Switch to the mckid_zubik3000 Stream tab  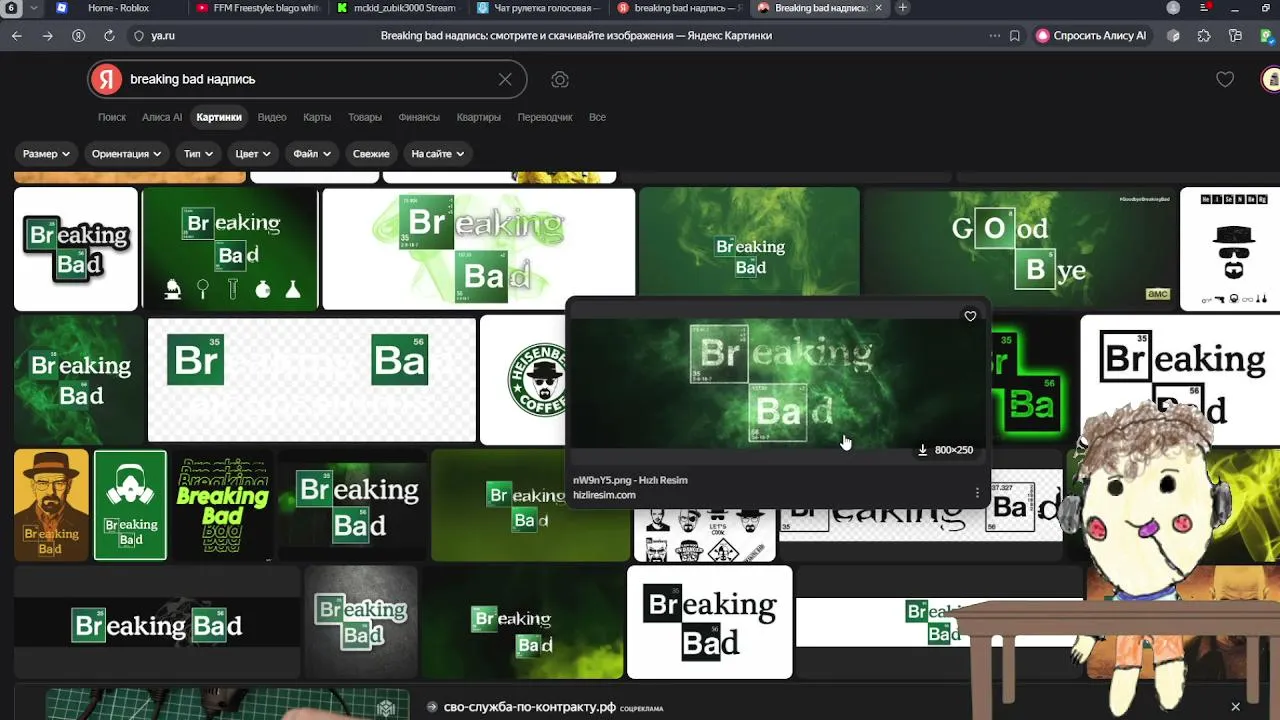click(398, 8)
